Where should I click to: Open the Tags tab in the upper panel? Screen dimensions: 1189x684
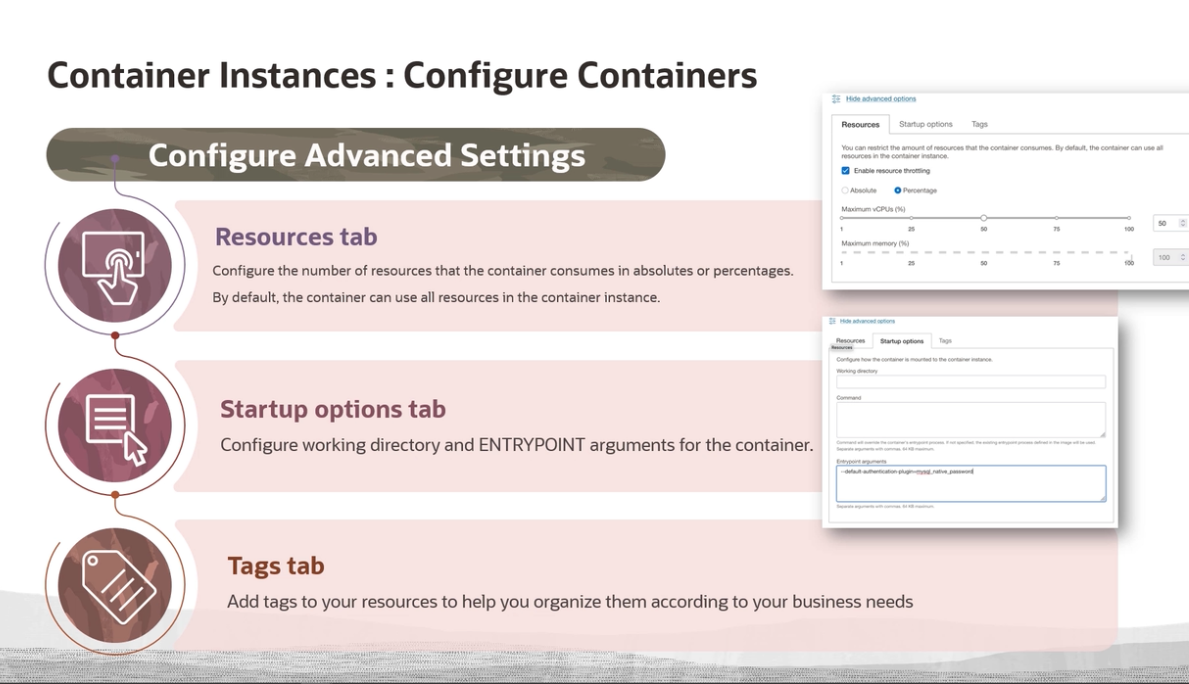coord(979,125)
